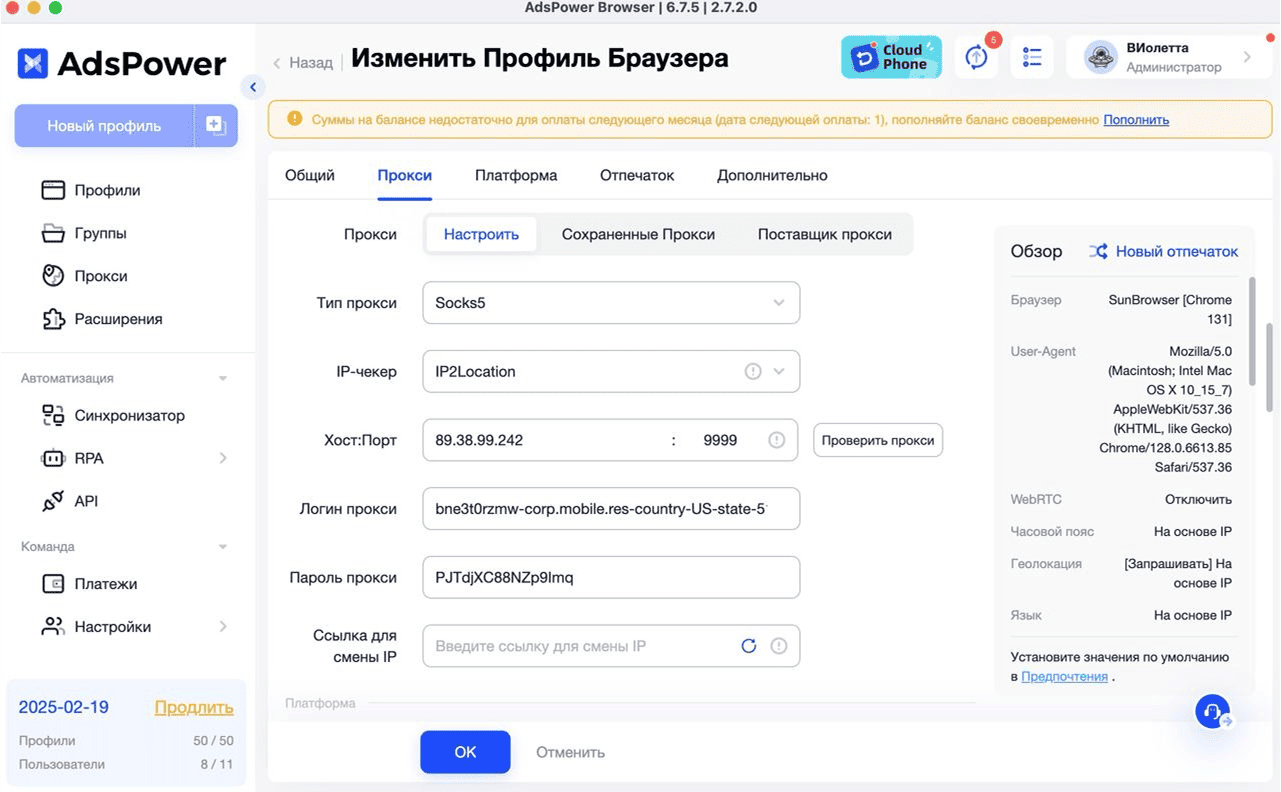Click the Платежи wallet icon
Image resolution: width=1281 pixels, height=792 pixels.
[x=53, y=584]
